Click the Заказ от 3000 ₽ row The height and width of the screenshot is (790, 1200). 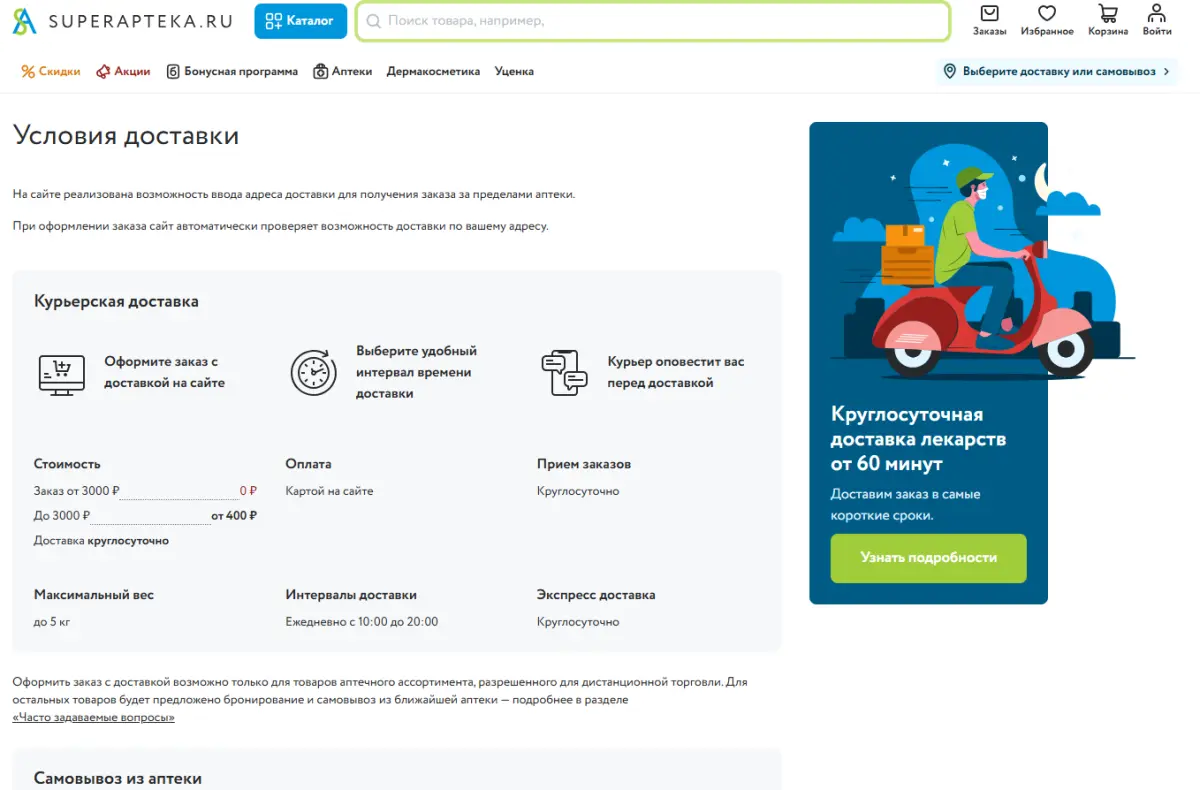pos(145,491)
